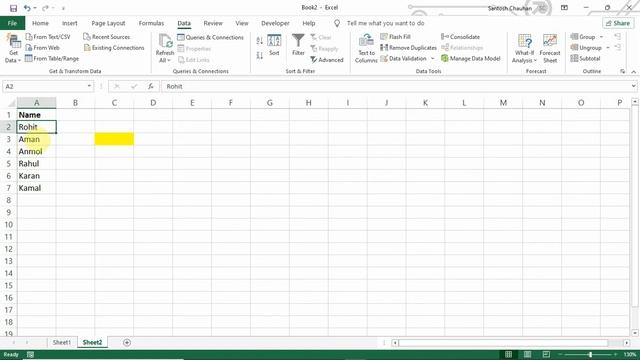The width and height of the screenshot is (640, 360).
Task: Click the zoom slider handle
Action: pyautogui.click(x=590, y=354)
